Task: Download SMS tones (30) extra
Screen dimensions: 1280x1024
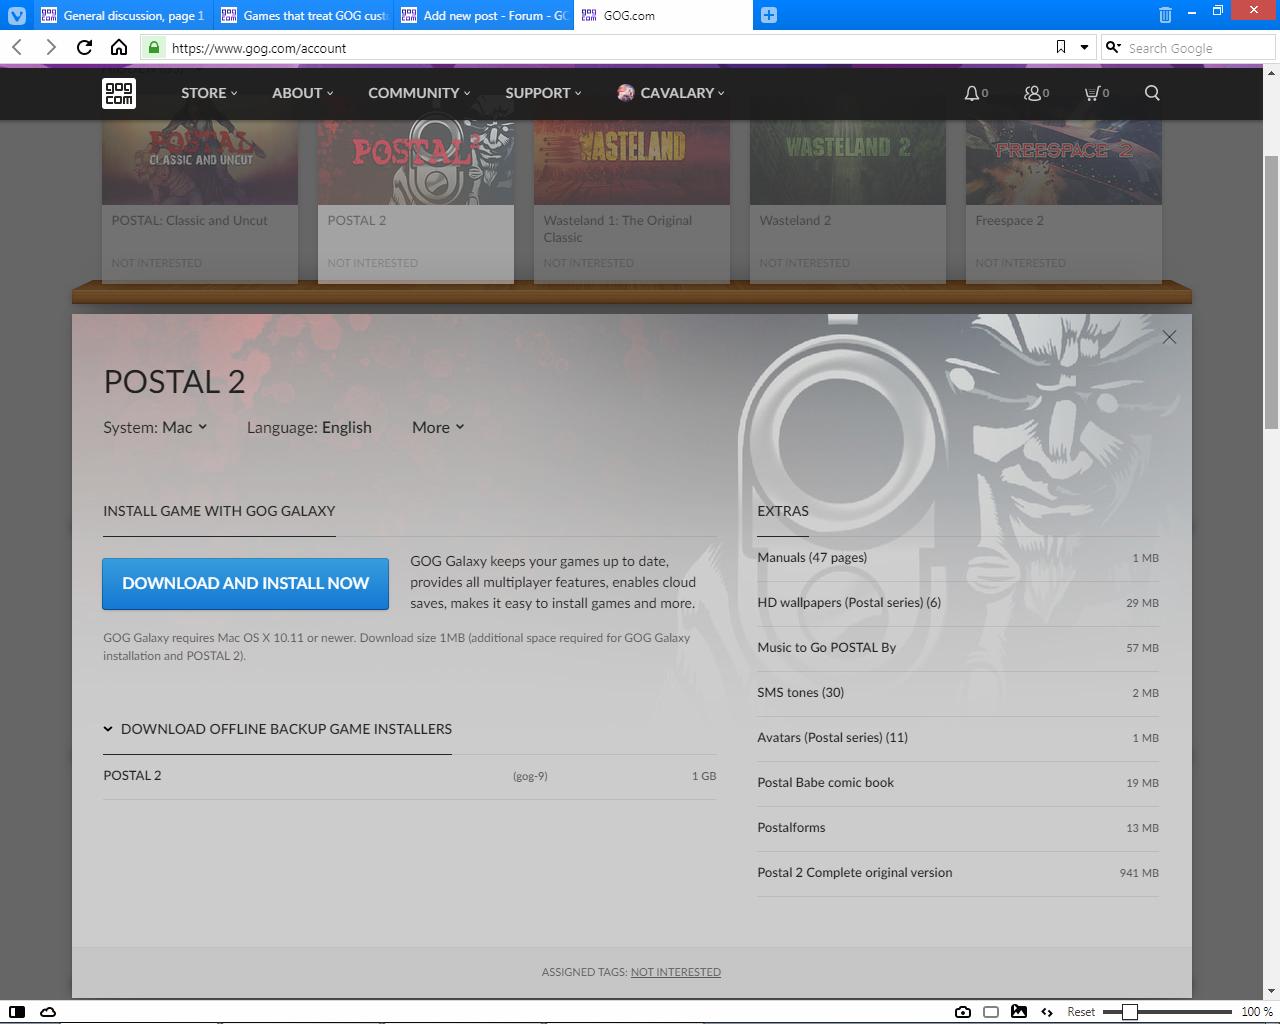Action: click(x=958, y=693)
